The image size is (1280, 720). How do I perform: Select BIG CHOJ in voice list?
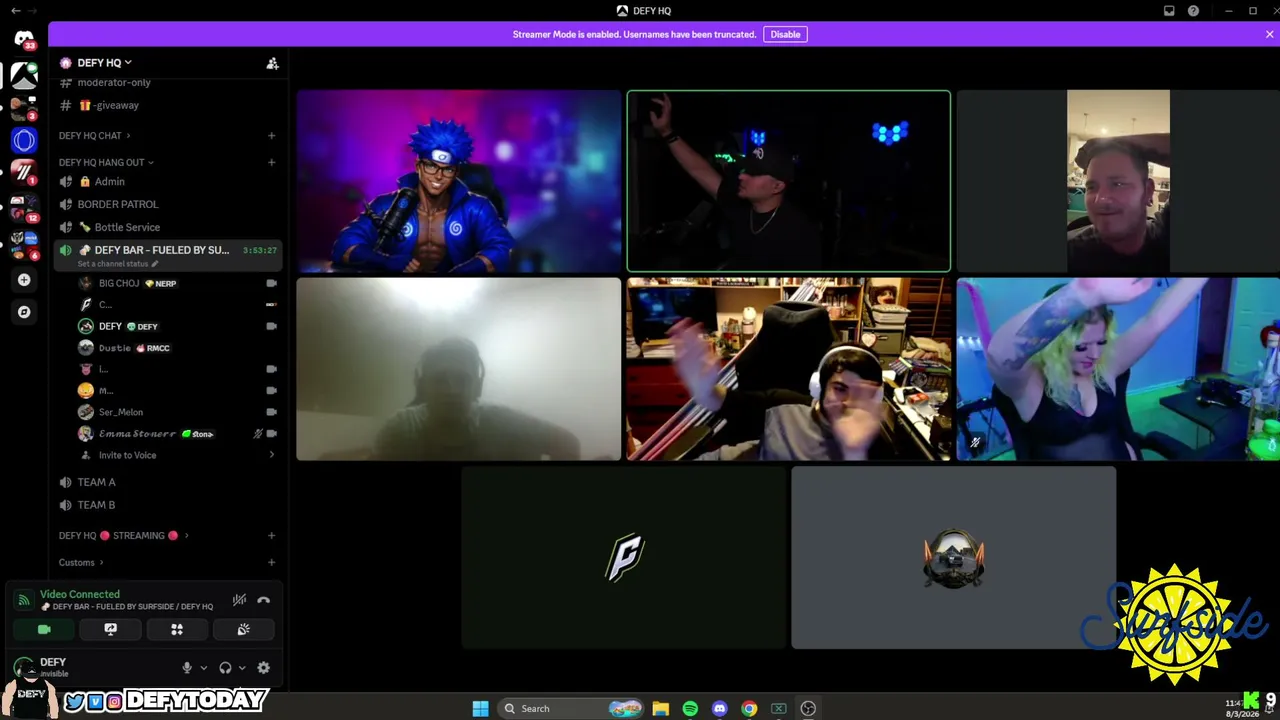[176, 283]
